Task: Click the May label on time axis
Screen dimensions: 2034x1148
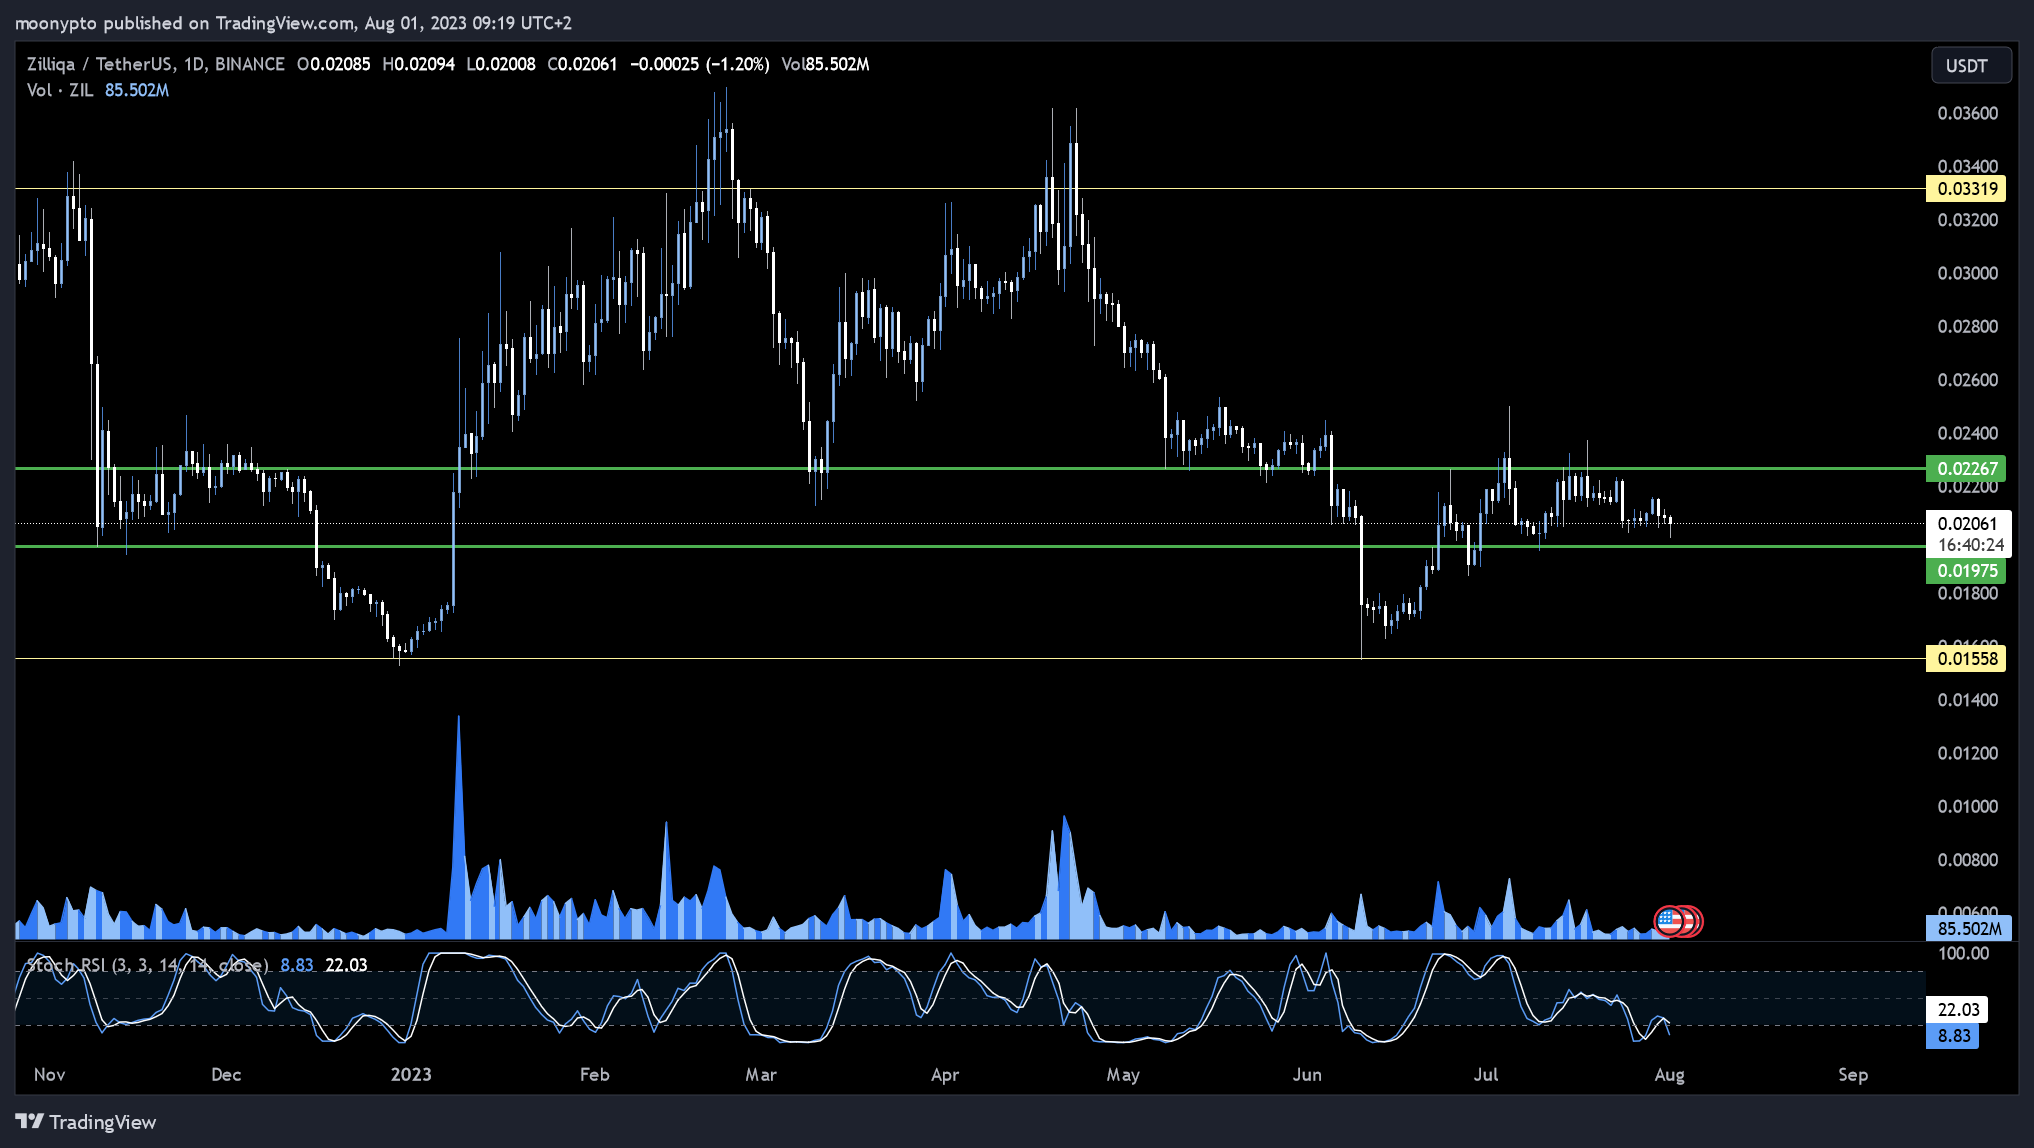Action: tap(1123, 1075)
